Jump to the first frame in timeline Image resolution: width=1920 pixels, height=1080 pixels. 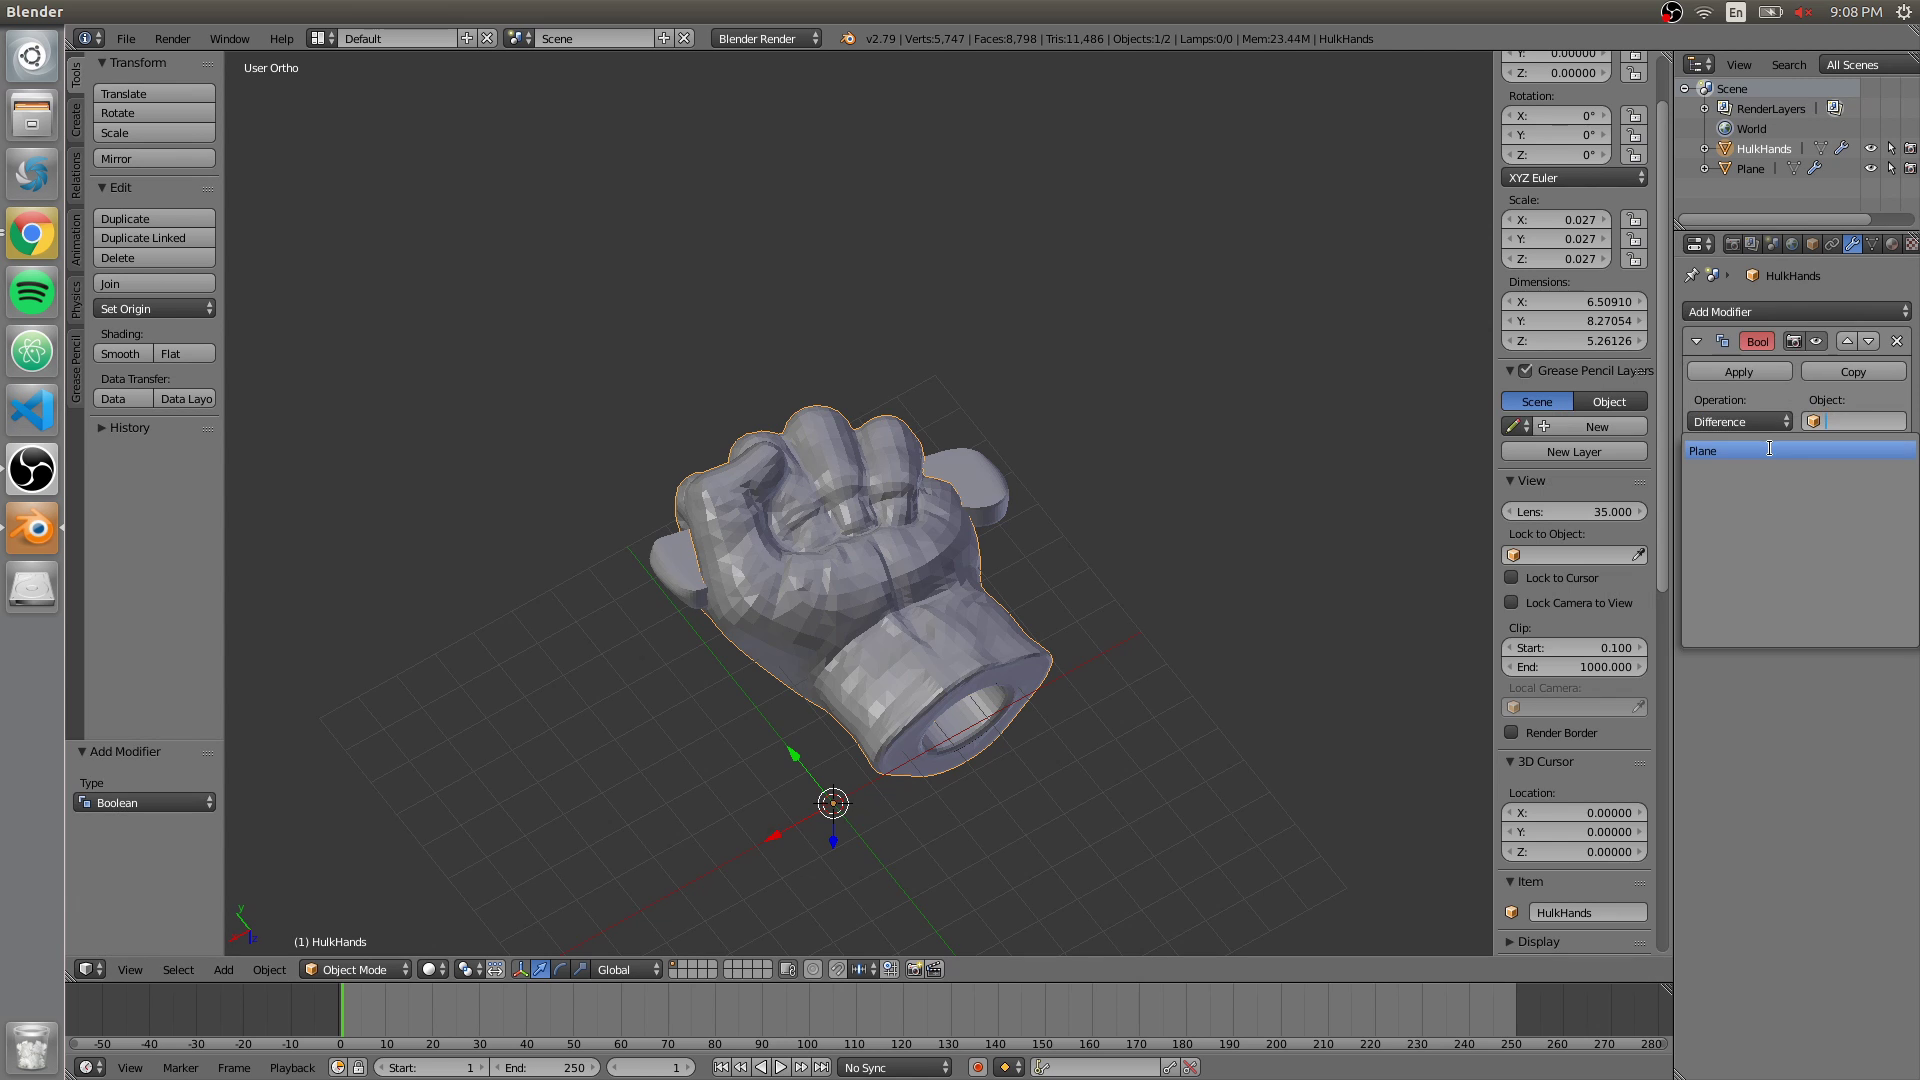tap(721, 1067)
